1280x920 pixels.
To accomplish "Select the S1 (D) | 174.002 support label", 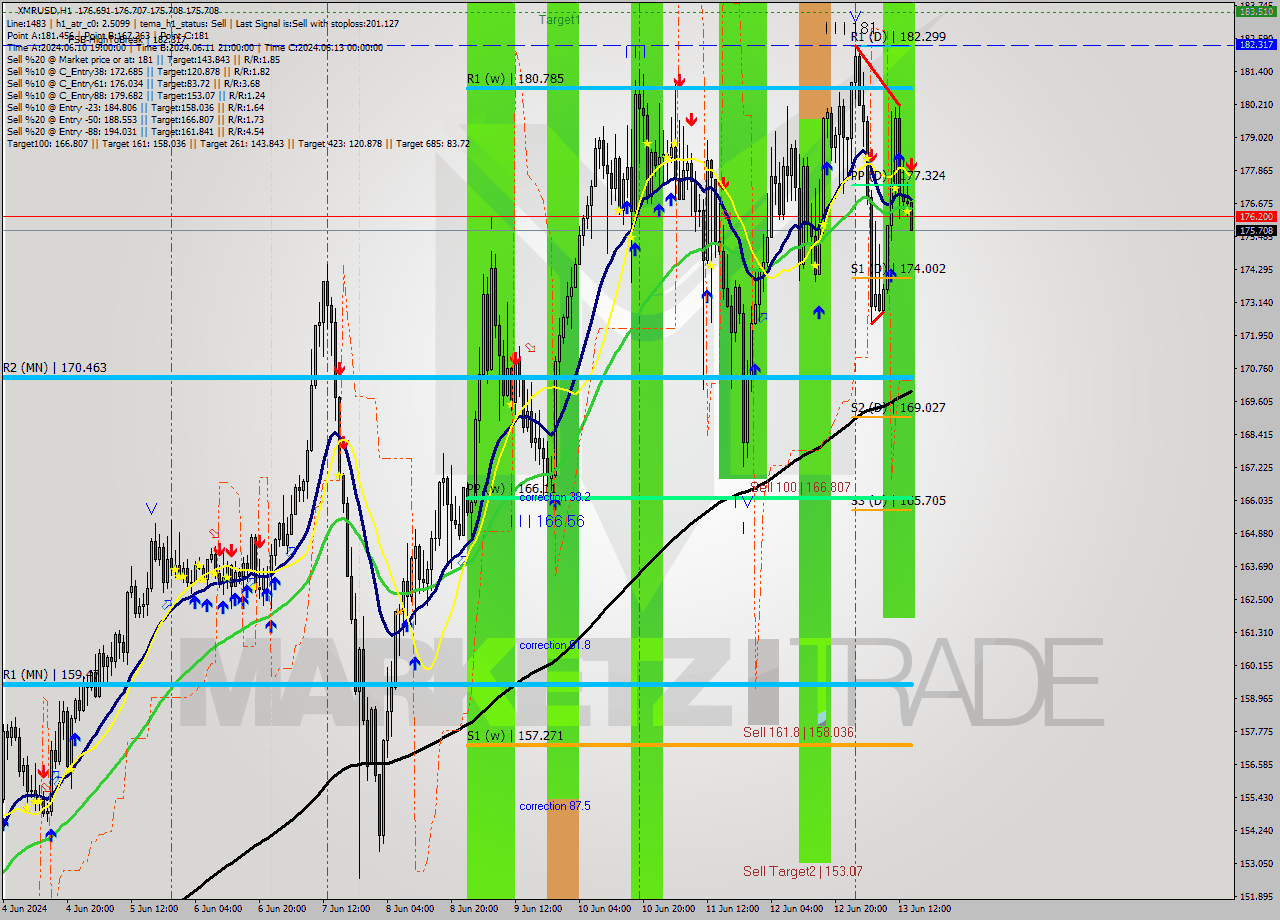I will [x=898, y=269].
